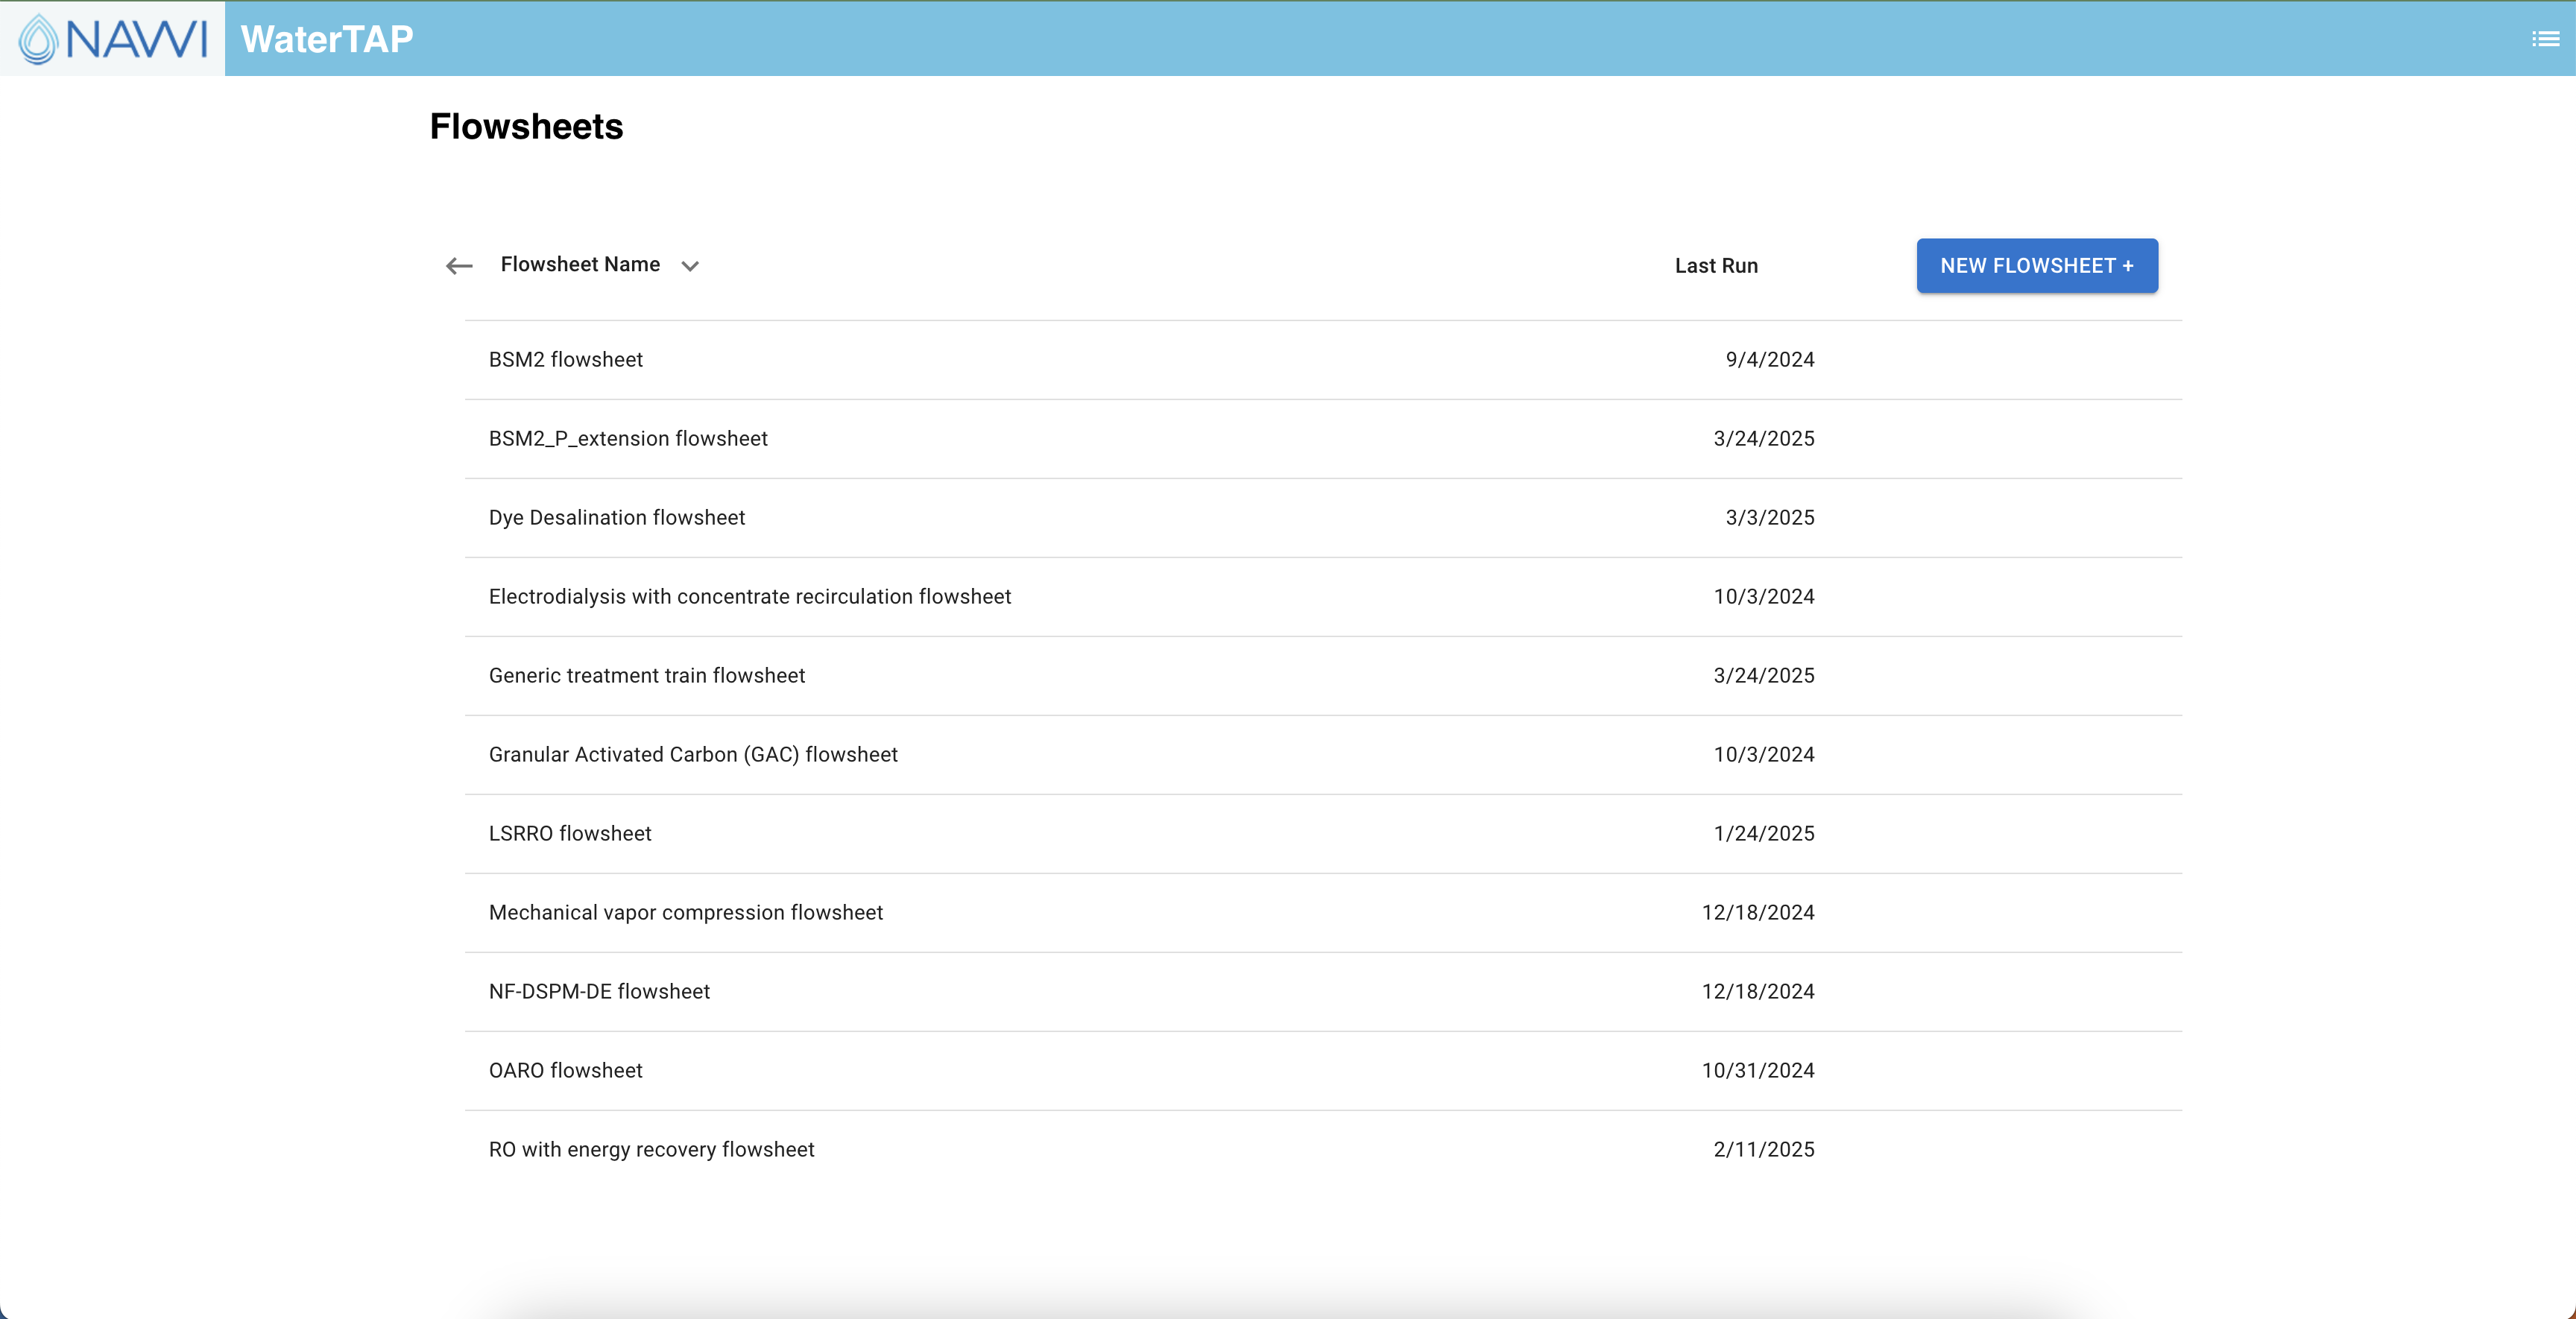Screen dimensions: 2576x1319
Task: Open Electrodialysis with concentrate recirculation flowsheet
Action: (x=1323, y=597)
